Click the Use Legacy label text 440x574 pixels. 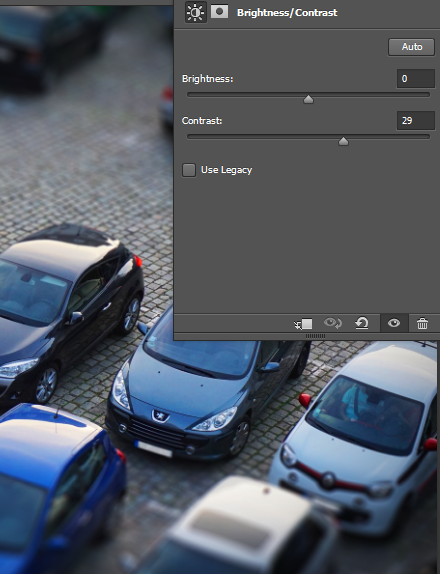[226, 170]
